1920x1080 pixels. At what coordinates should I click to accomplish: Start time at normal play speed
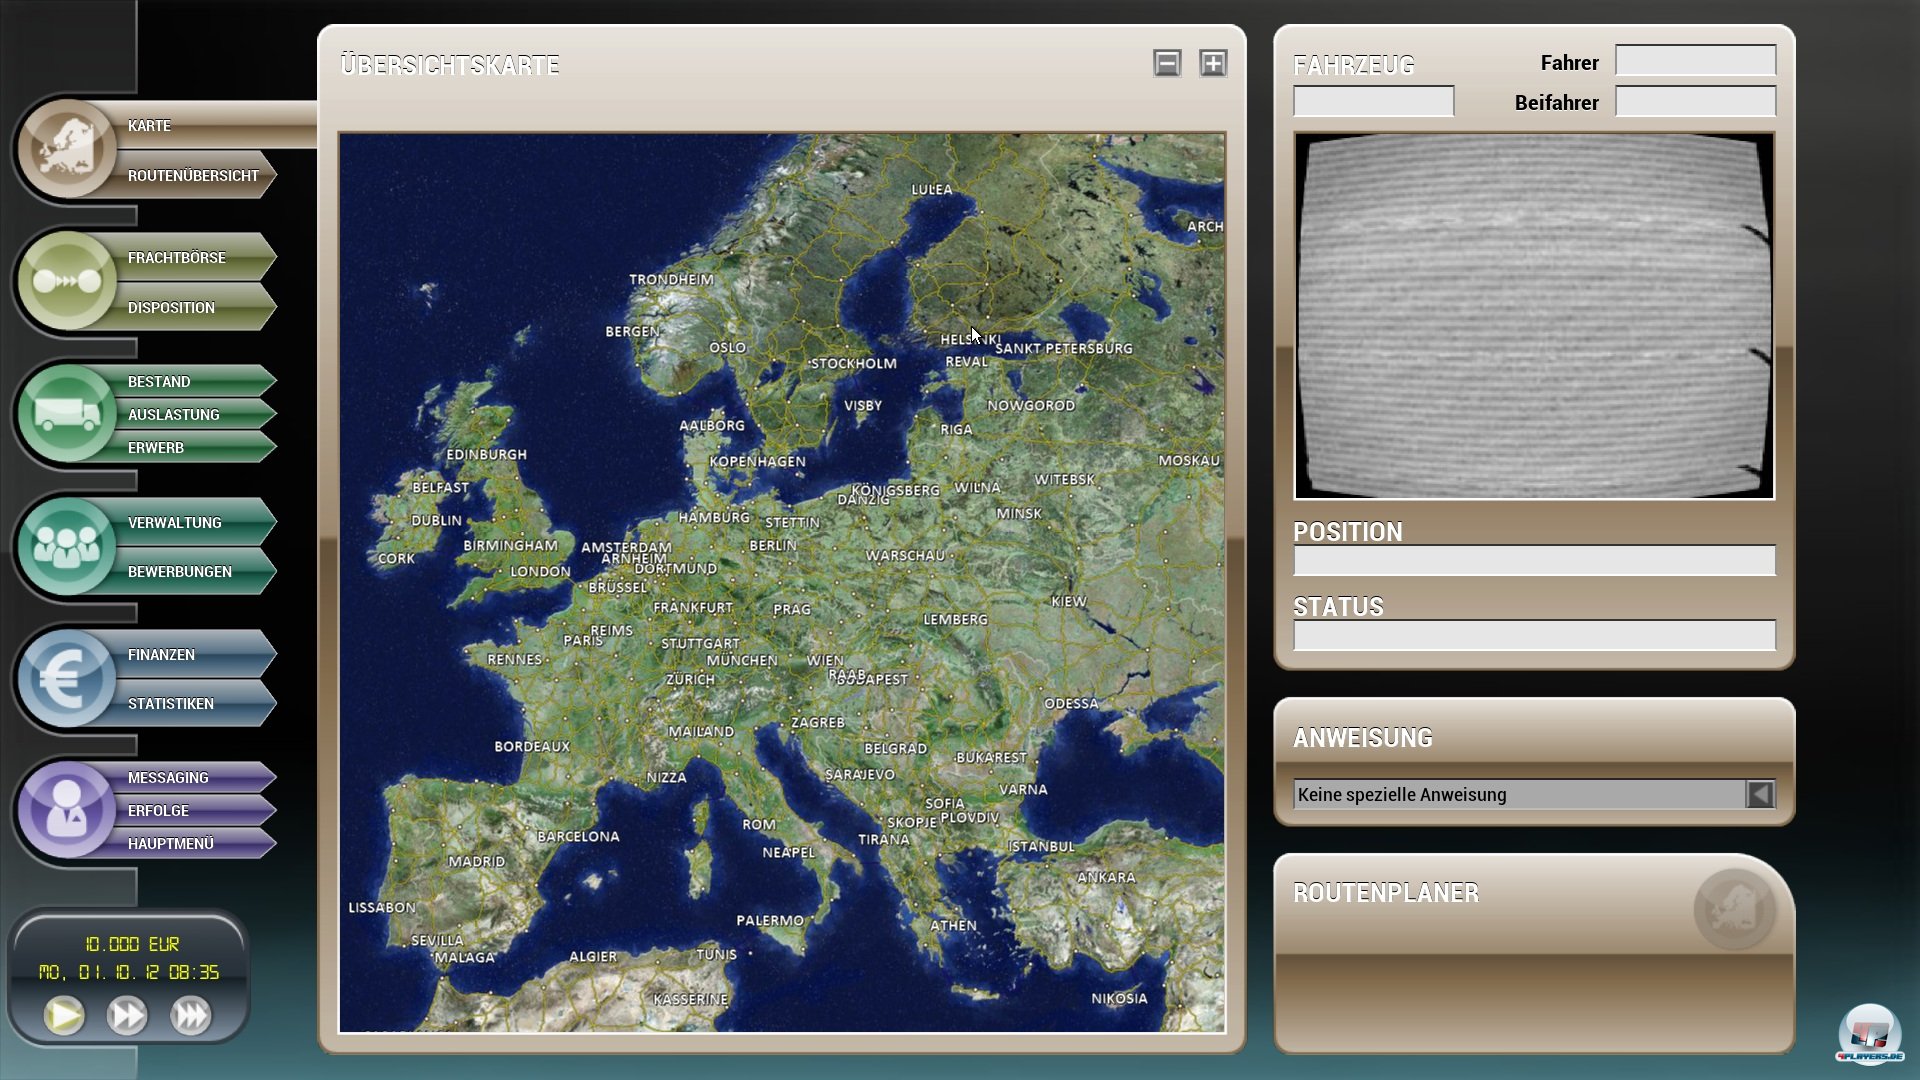(x=65, y=1016)
